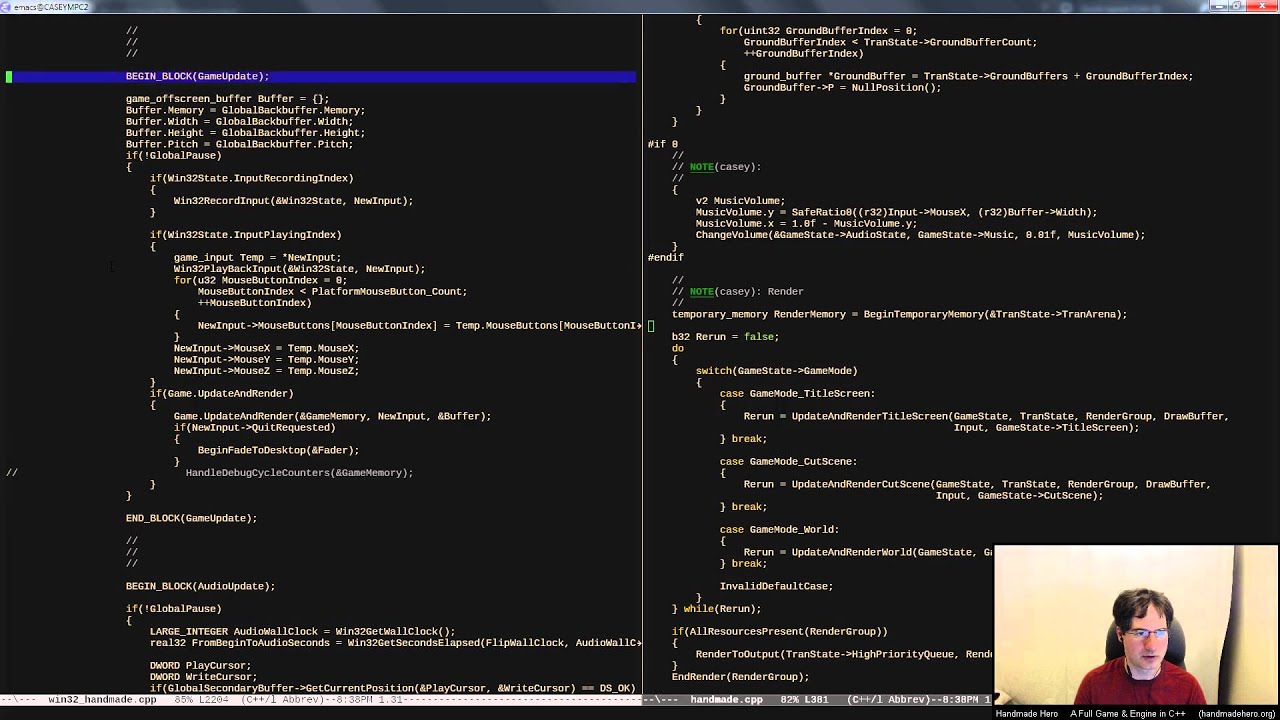Click "ChangeVolume(&GameState->AudioState" line
Screen dimensions: 1280x720
[x=920, y=235]
